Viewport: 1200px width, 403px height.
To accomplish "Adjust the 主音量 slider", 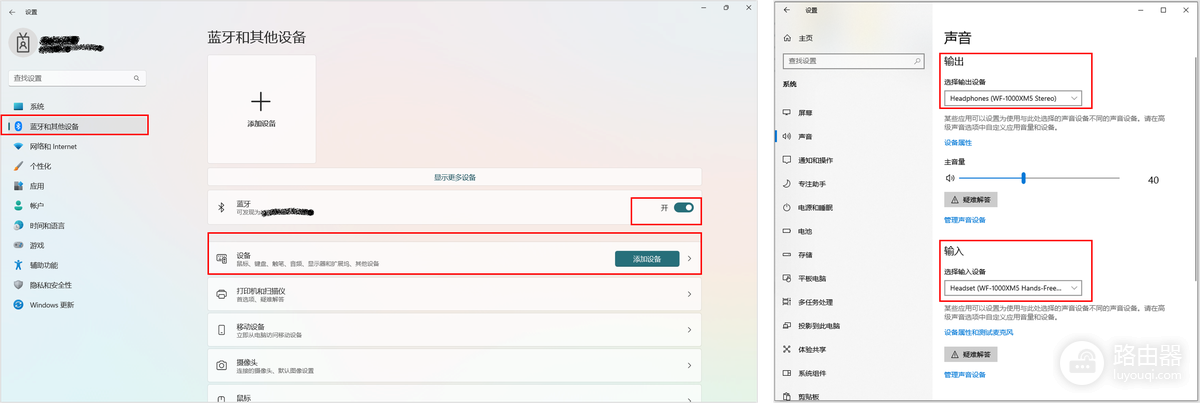I will click(x=1041, y=178).
